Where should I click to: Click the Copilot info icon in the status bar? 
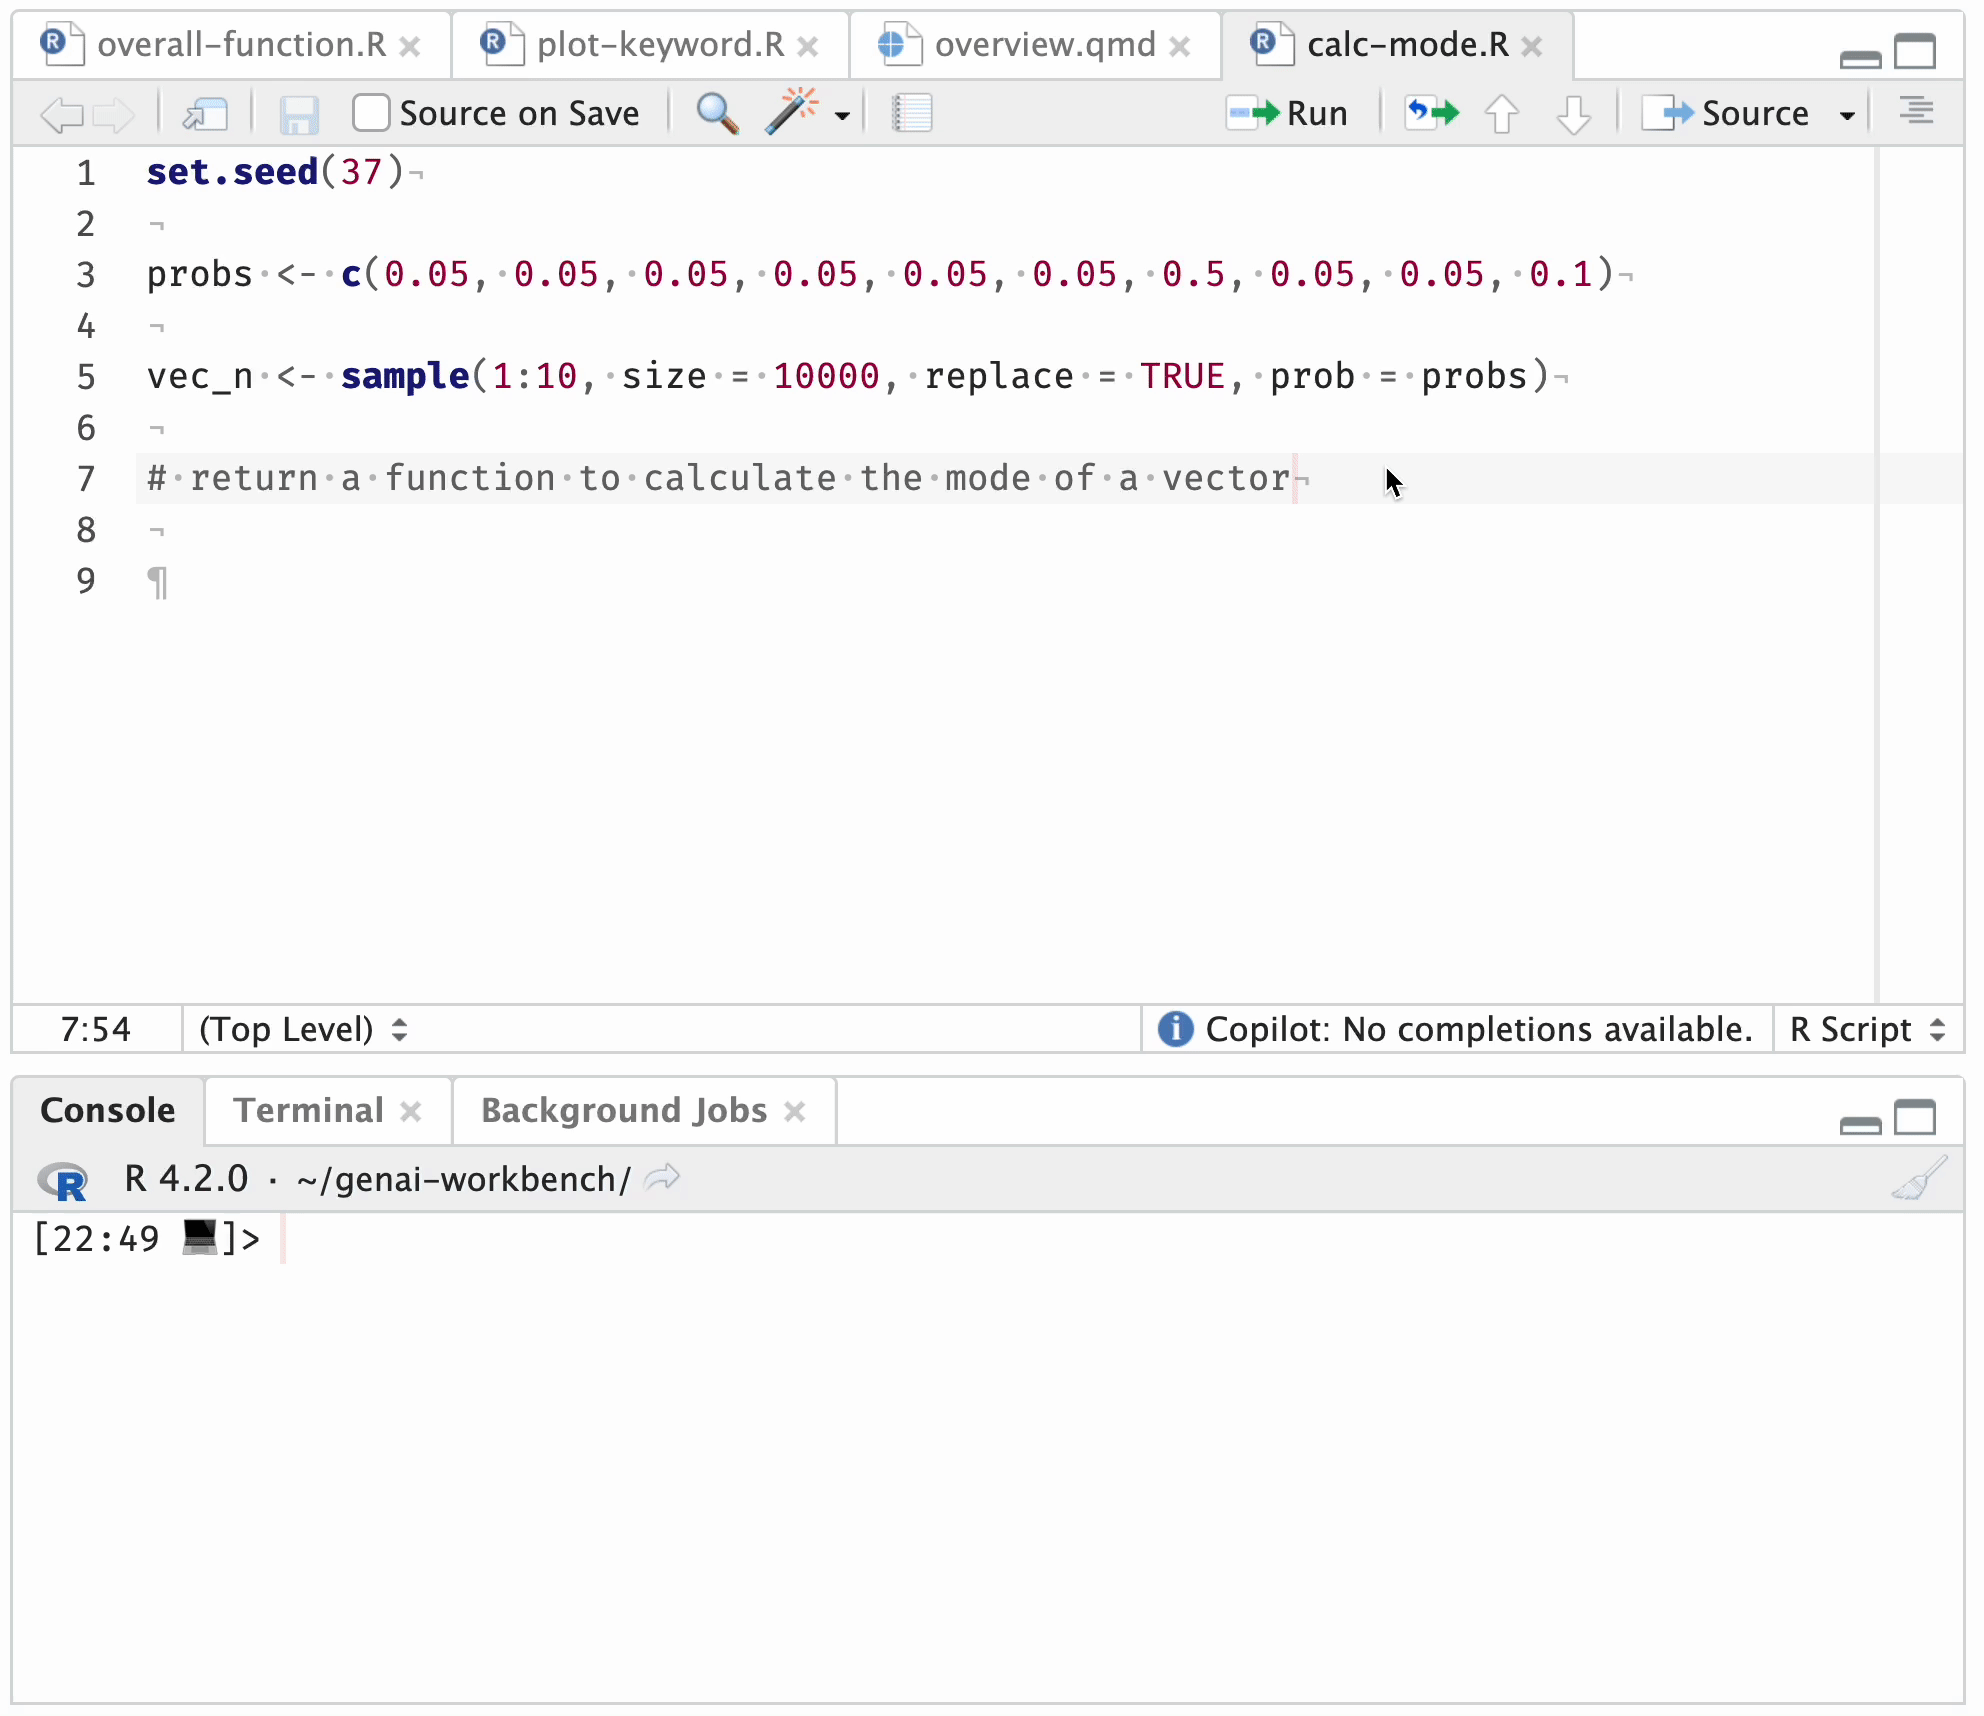pyautogui.click(x=1175, y=1029)
